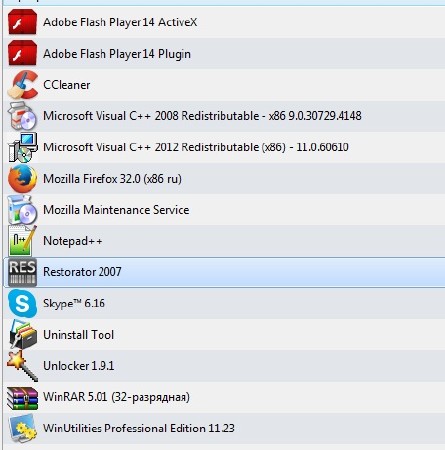This screenshot has height=450, width=445.
Task: Select the 'Adobe Flash Player 14 Plugin' entry
Action: pos(117,54)
